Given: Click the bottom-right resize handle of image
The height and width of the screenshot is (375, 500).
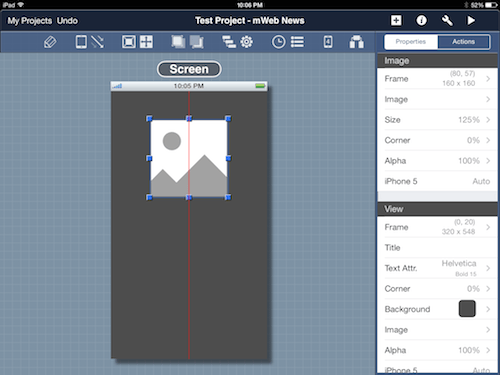Looking at the screenshot, I should tap(228, 197).
